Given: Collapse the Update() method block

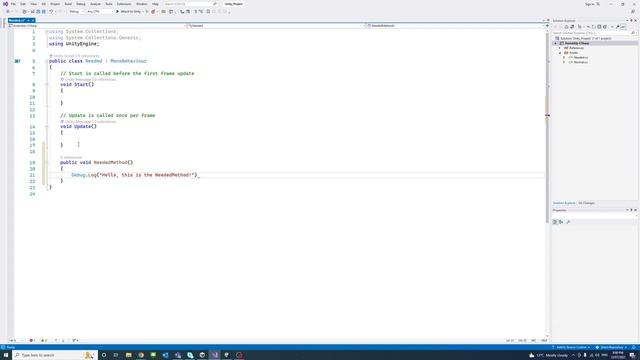Looking at the screenshot, I should (47, 127).
